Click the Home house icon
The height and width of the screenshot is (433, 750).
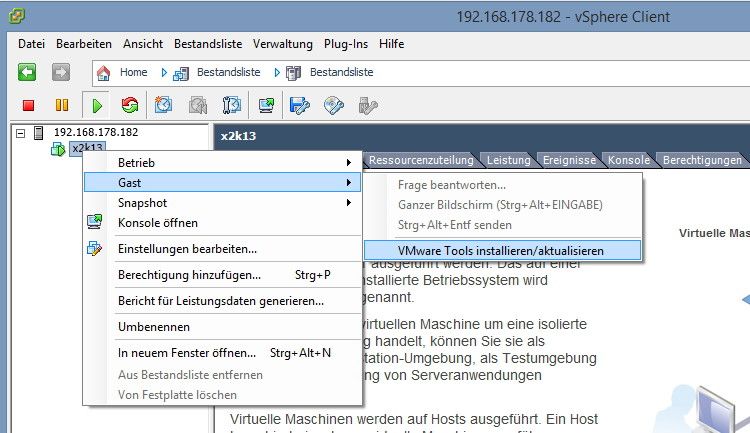pyautogui.click(x=103, y=73)
